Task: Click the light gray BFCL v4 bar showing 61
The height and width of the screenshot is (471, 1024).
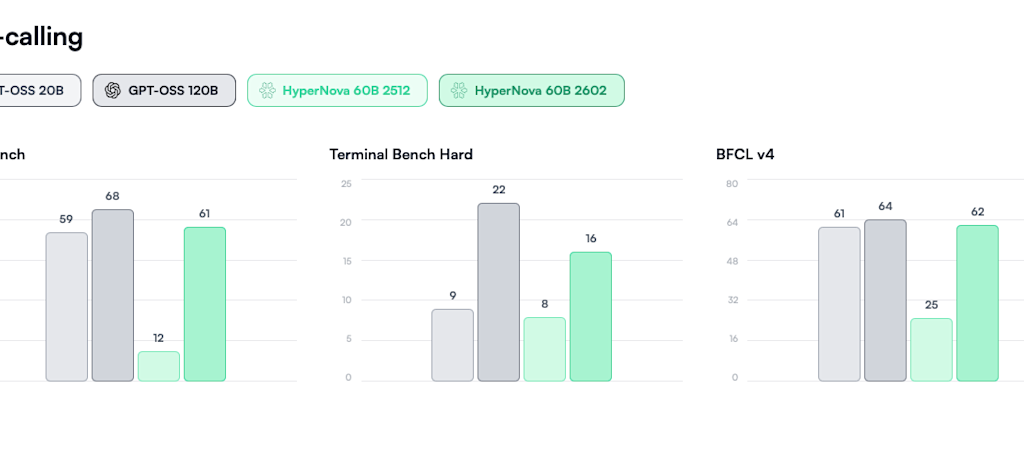Action: [x=839, y=304]
